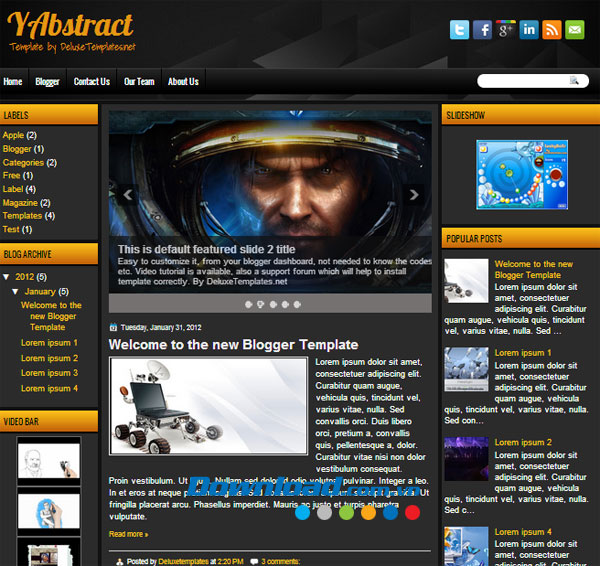Screen dimensions: 600x566
Task: Click Read more link
Action: pos(128,534)
